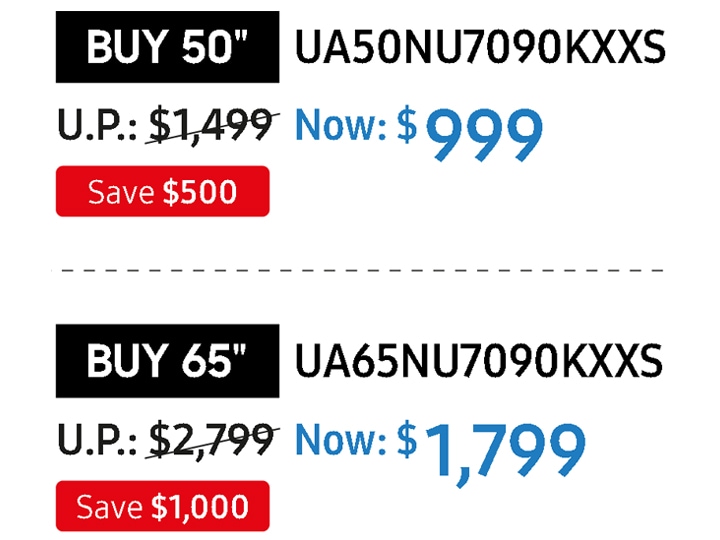Click the U.P.: label above Save $500
This screenshot has height=540, width=720.
[97, 125]
